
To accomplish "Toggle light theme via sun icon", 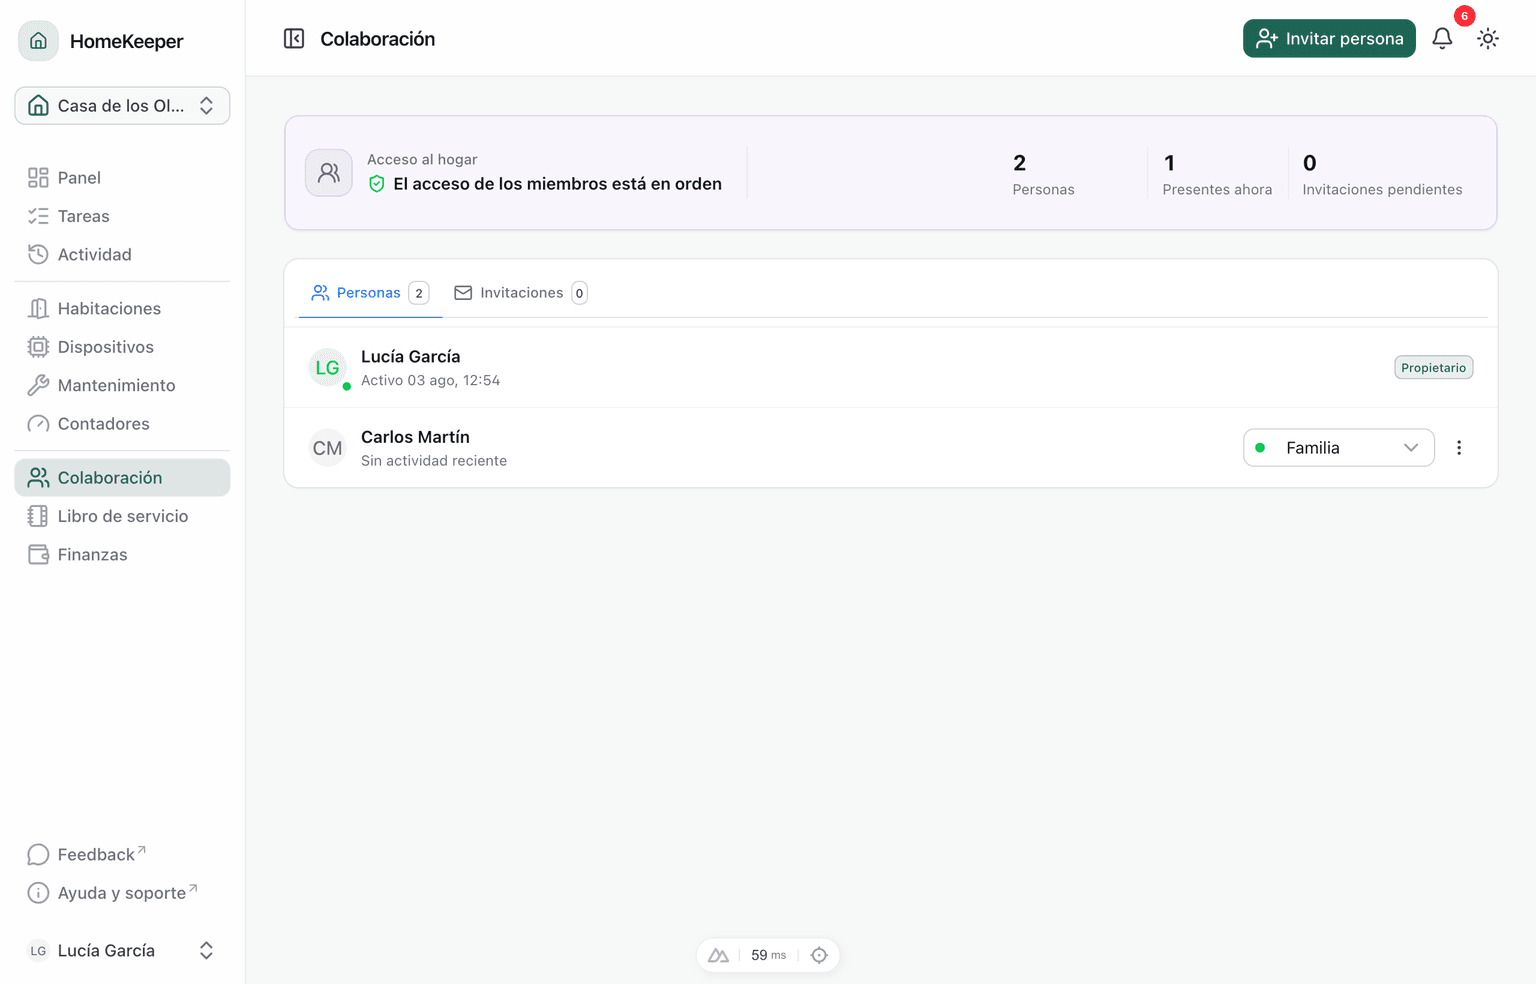I will (1488, 39).
